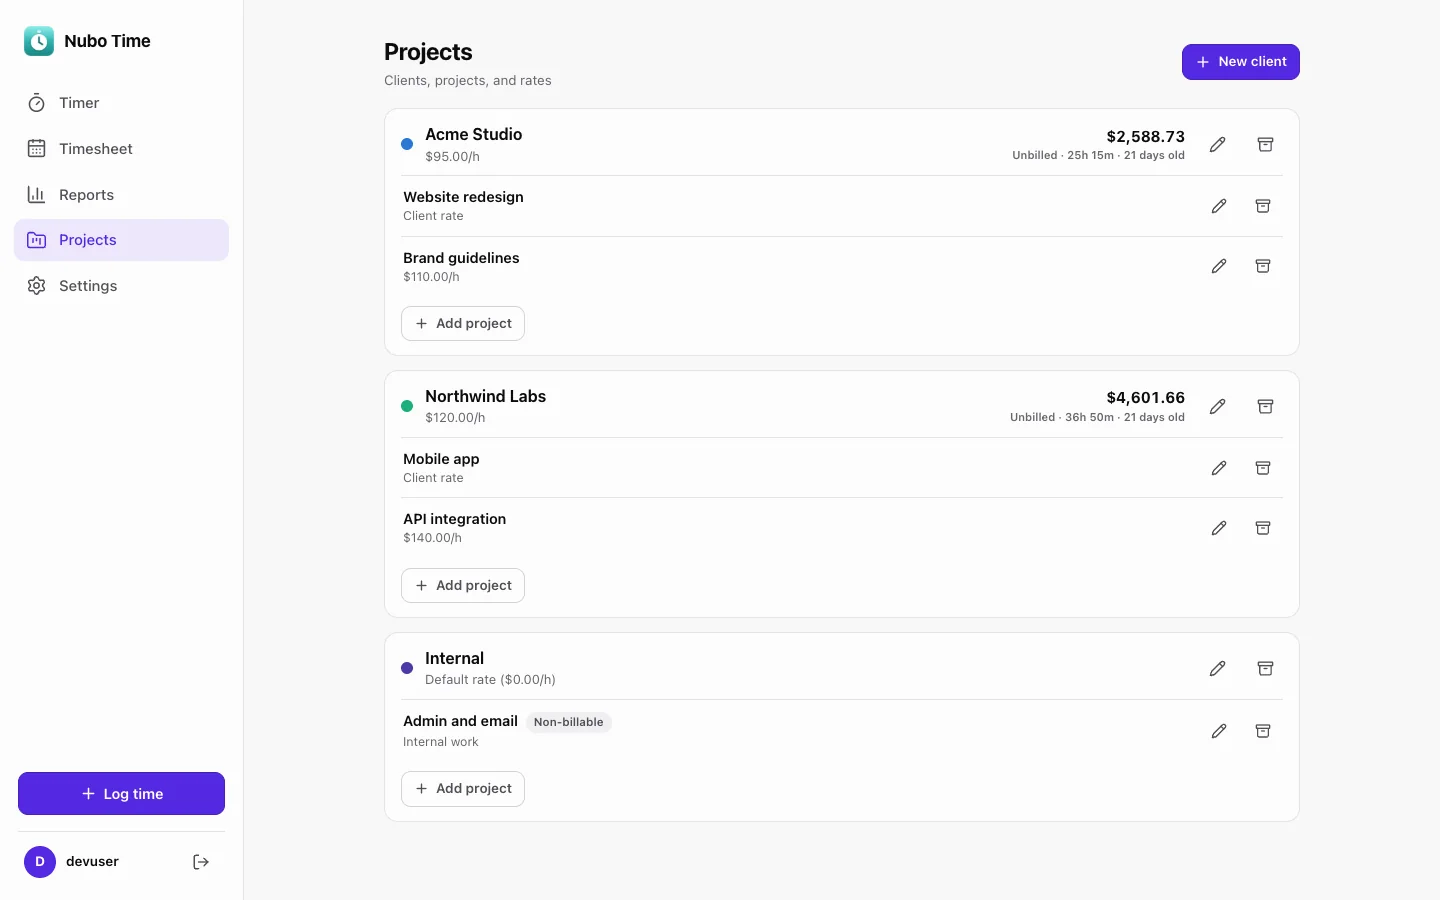Archive the Internal client
This screenshot has height=900, width=1440.
tap(1265, 669)
